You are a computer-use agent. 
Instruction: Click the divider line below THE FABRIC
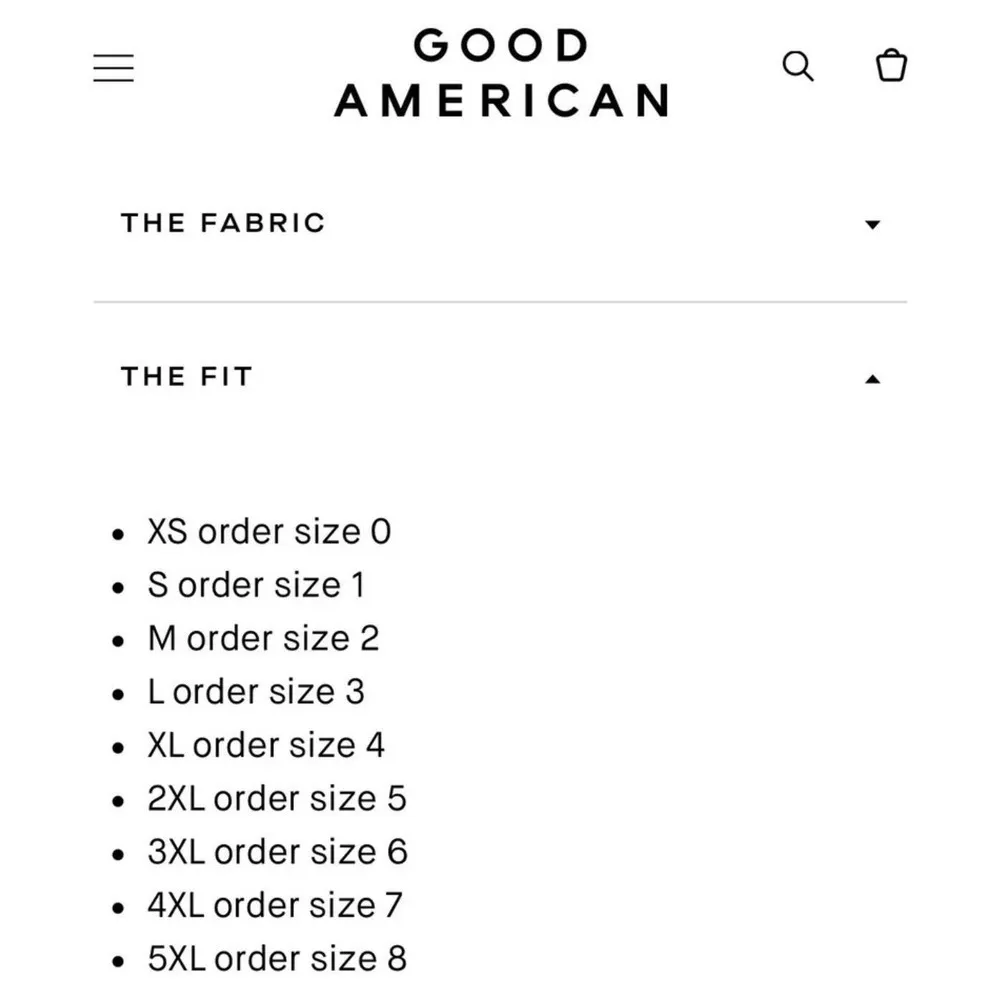click(500, 300)
